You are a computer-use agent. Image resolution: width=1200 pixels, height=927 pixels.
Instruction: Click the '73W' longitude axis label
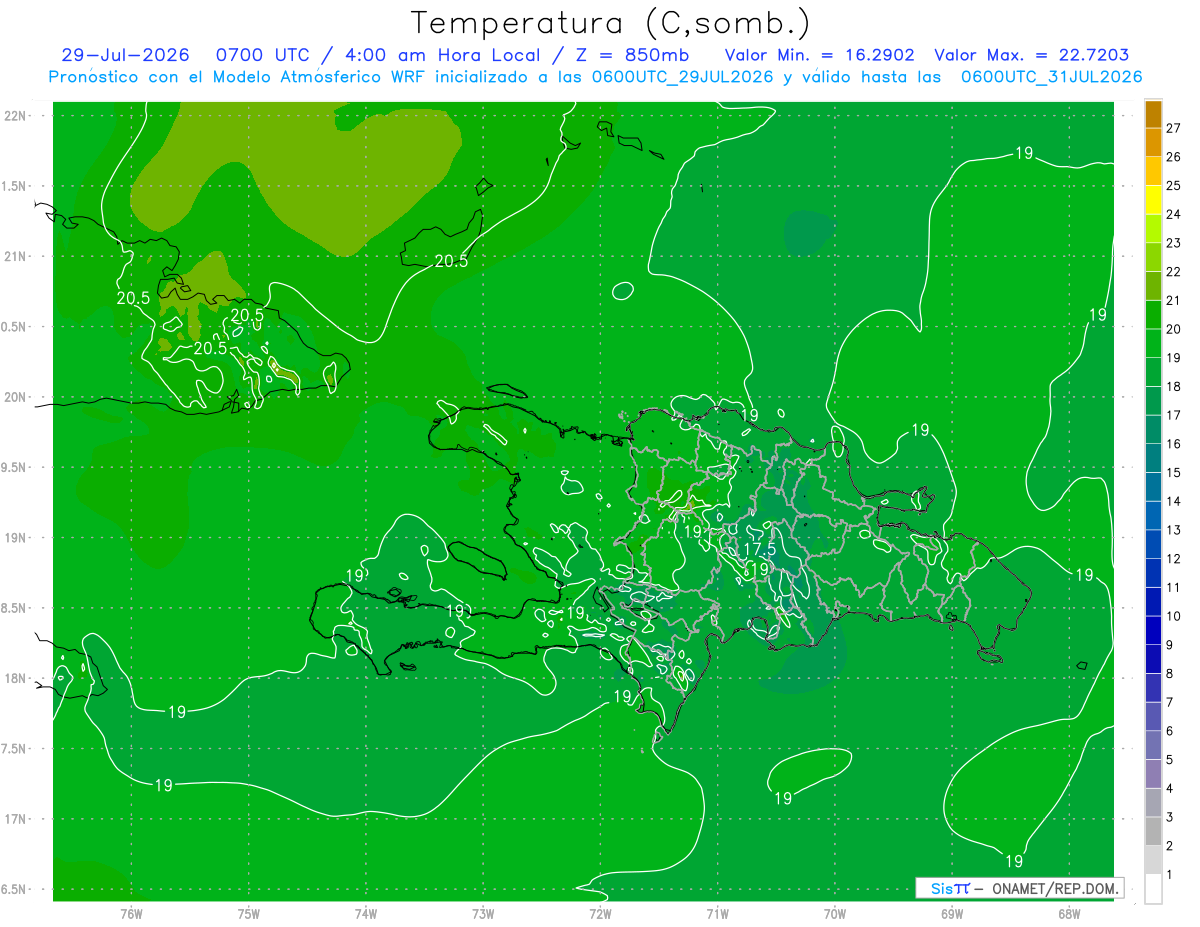click(483, 913)
